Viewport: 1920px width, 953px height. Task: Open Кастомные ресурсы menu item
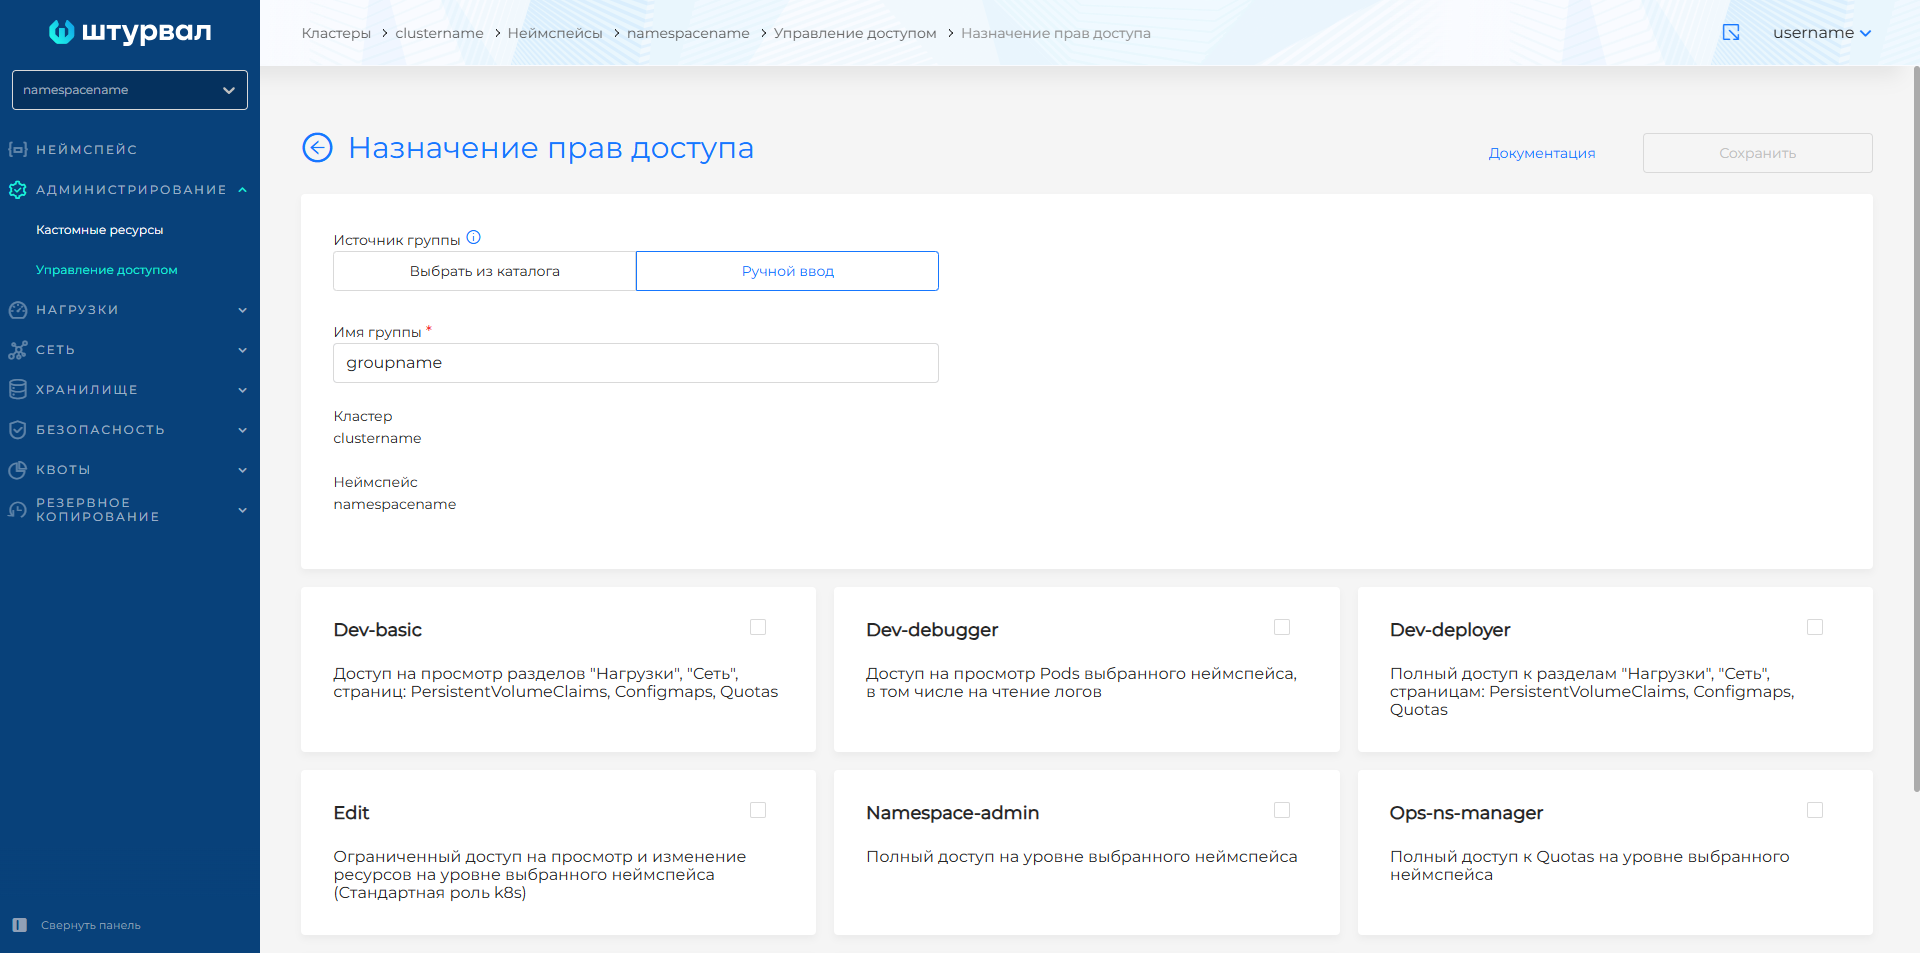[100, 230]
